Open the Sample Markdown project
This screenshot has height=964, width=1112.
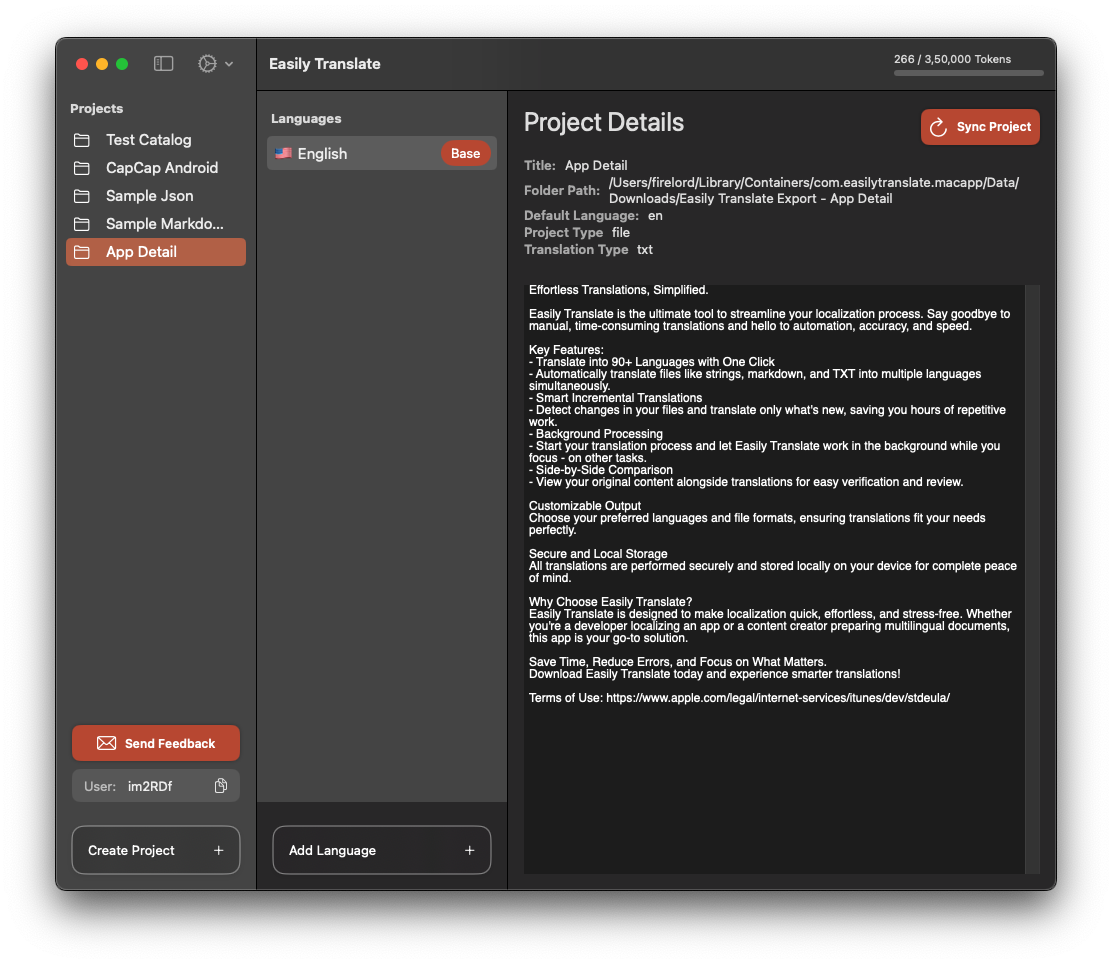(164, 224)
